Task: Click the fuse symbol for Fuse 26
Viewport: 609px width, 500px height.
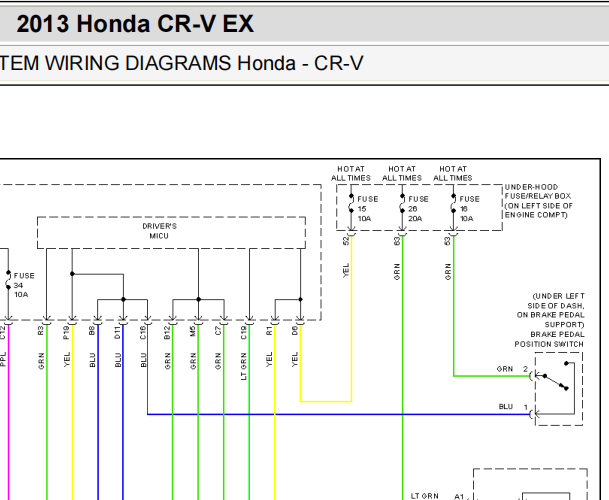Action: point(402,203)
